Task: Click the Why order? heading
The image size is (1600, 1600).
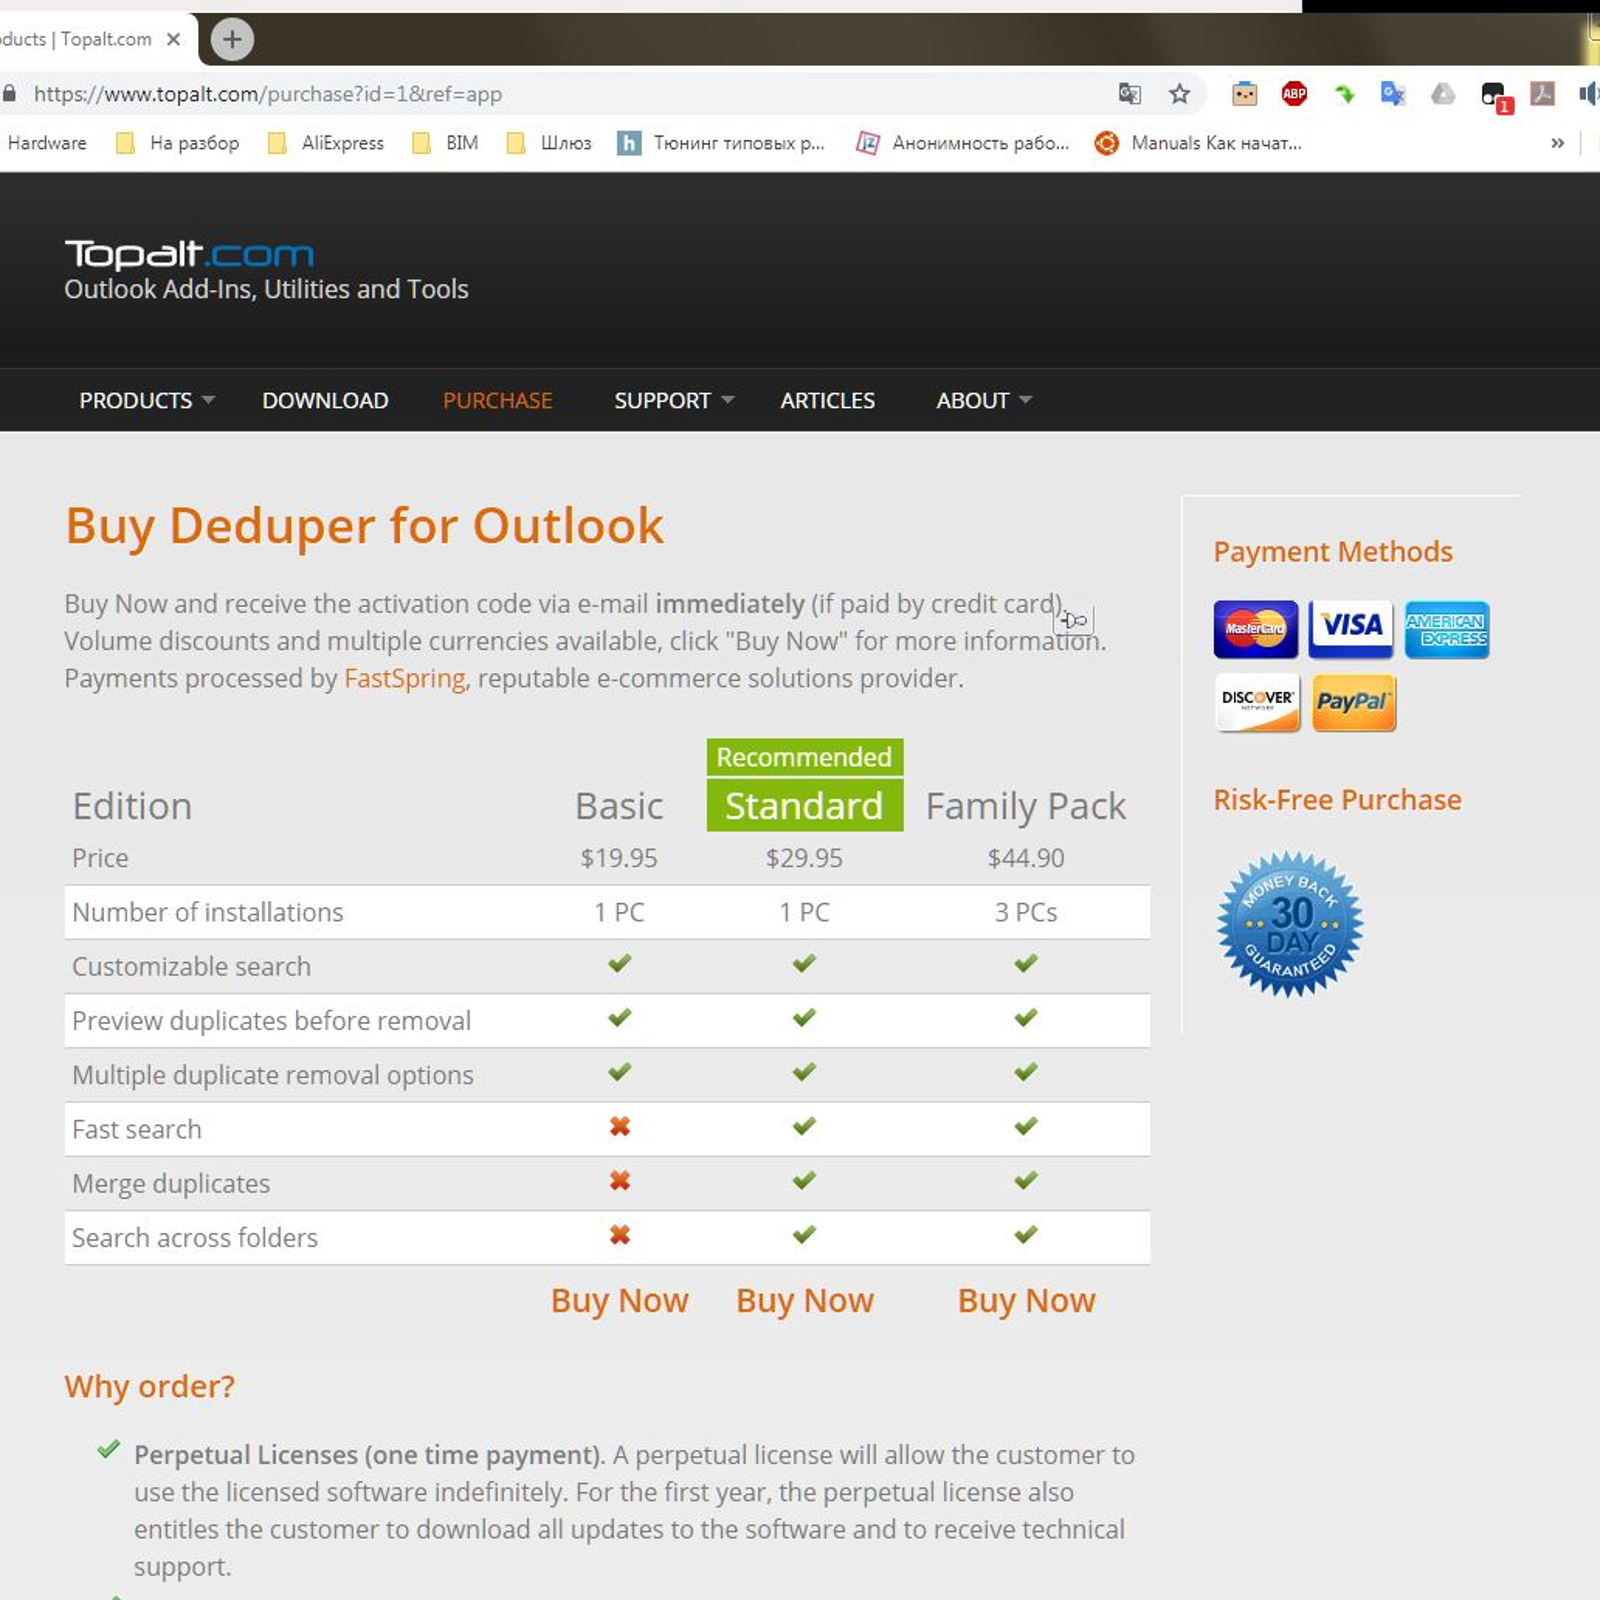Action: 149,1386
